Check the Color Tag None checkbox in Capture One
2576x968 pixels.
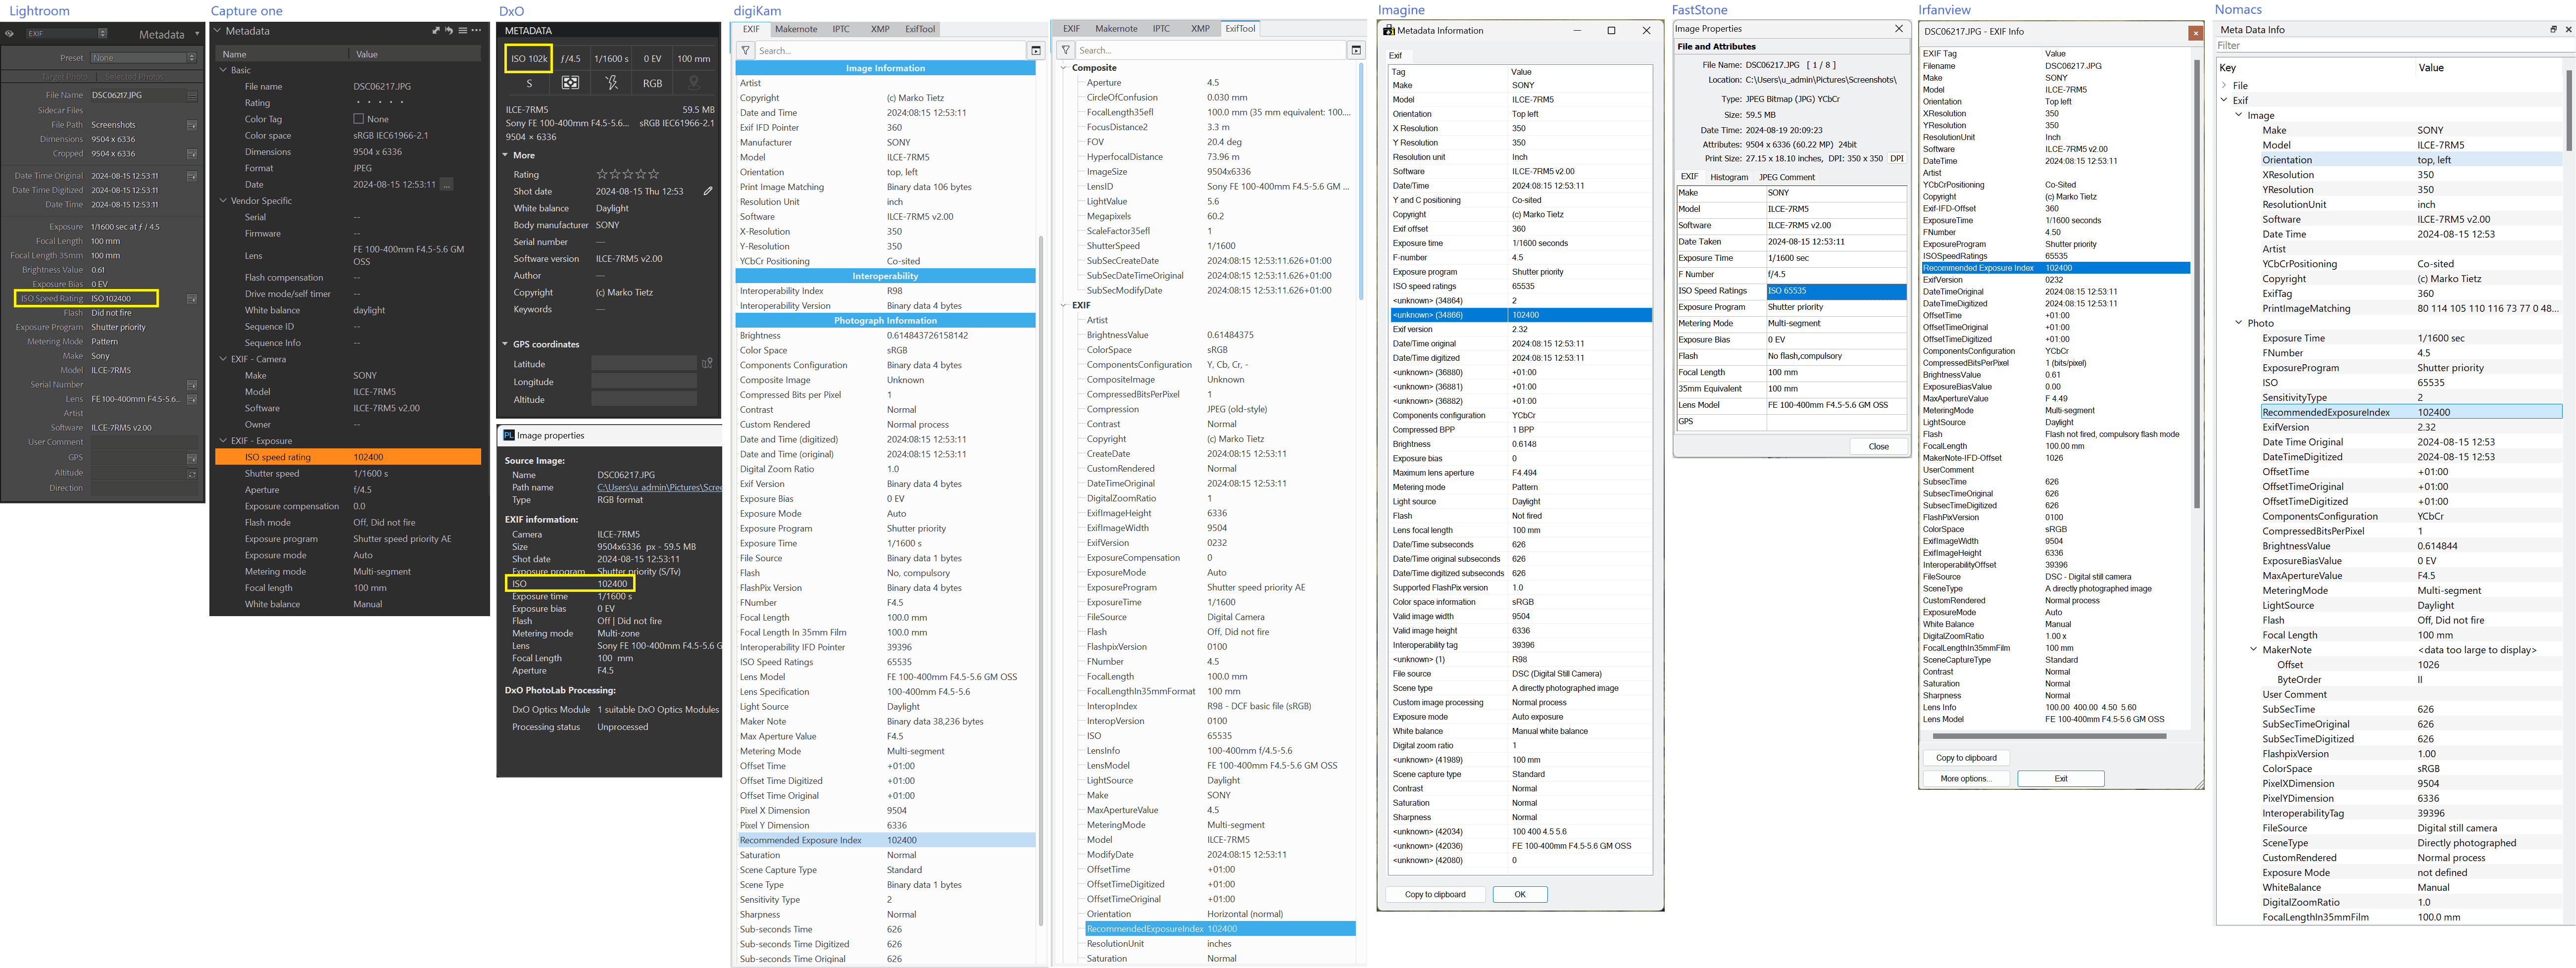pos(358,119)
